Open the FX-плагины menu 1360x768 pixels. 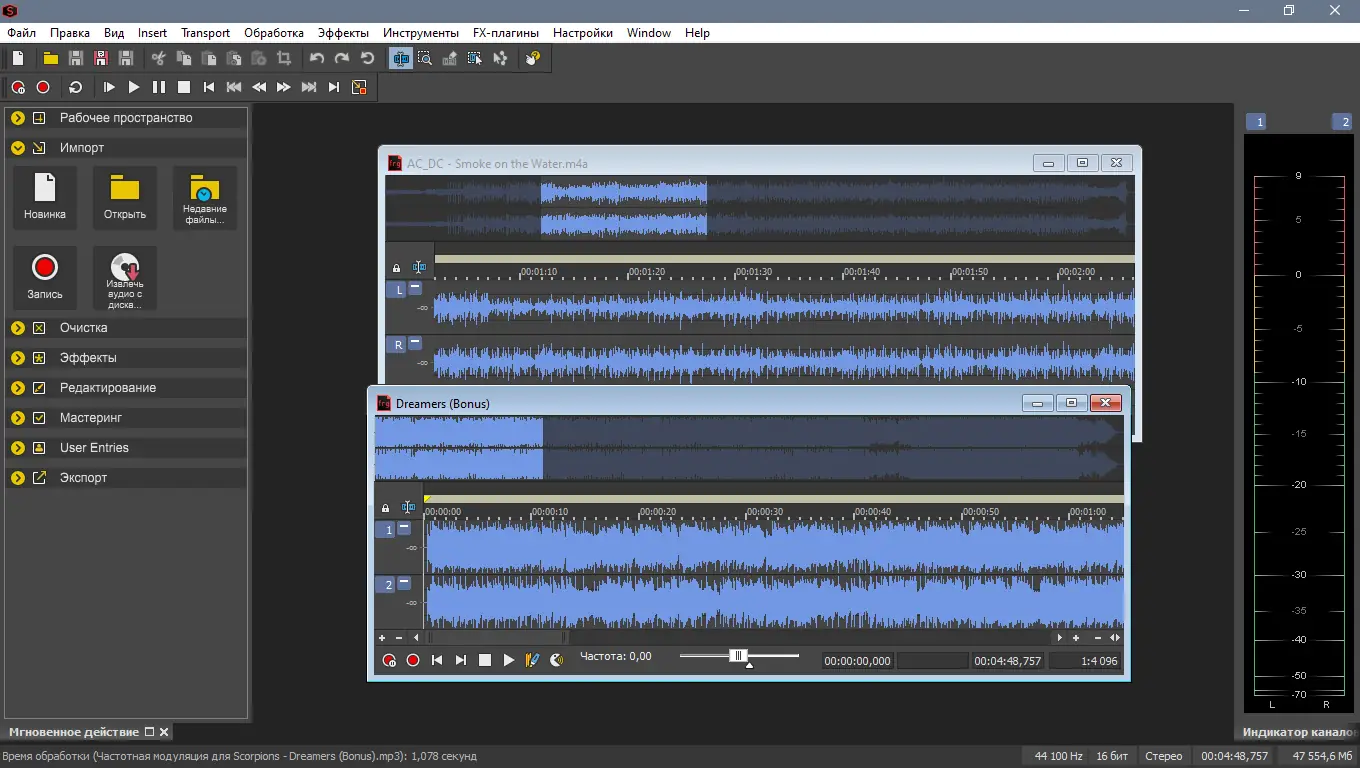pyautogui.click(x=505, y=32)
